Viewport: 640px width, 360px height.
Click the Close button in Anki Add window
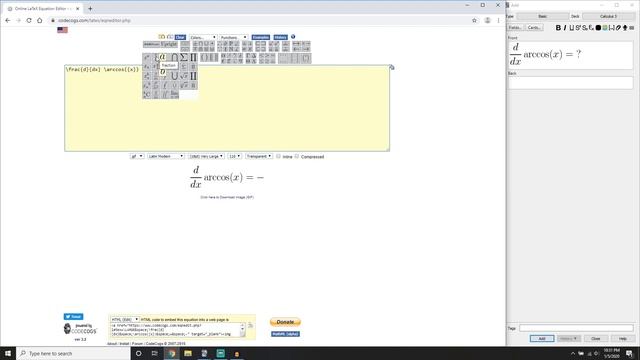596,339
